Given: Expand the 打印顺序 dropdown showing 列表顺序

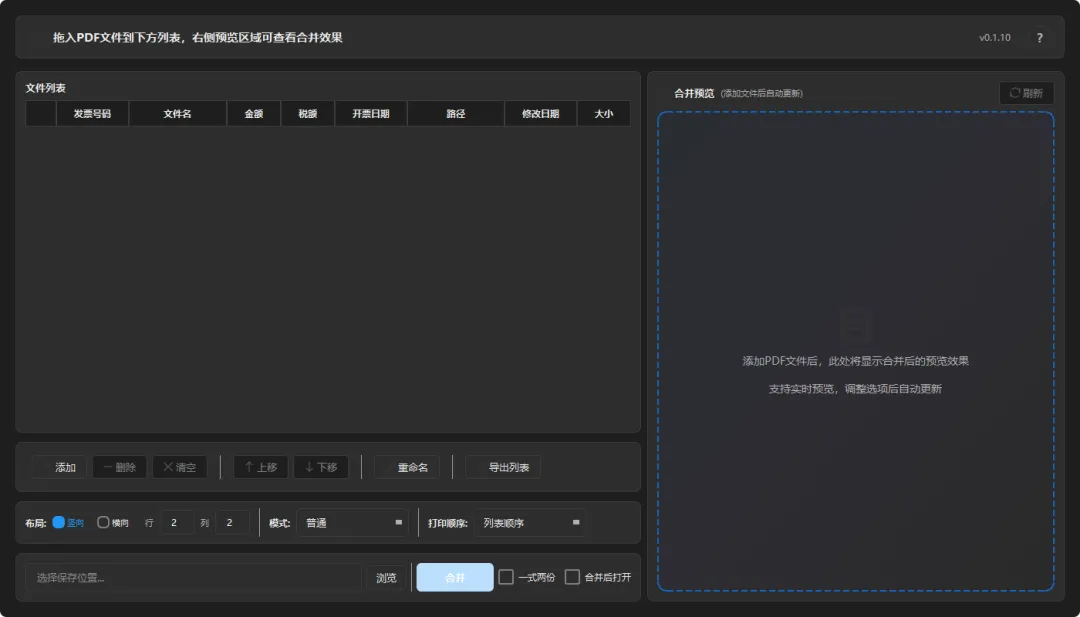Looking at the screenshot, I should click(530, 523).
